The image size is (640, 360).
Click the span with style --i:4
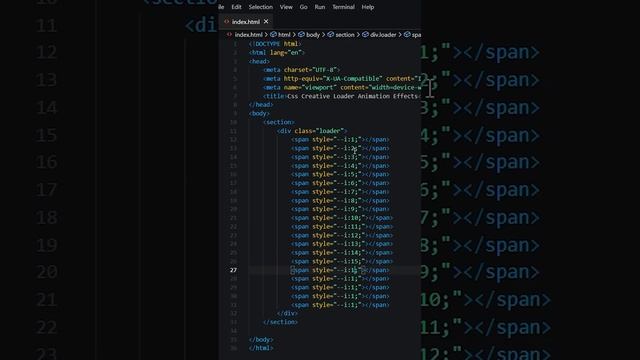pyautogui.click(x=340, y=166)
